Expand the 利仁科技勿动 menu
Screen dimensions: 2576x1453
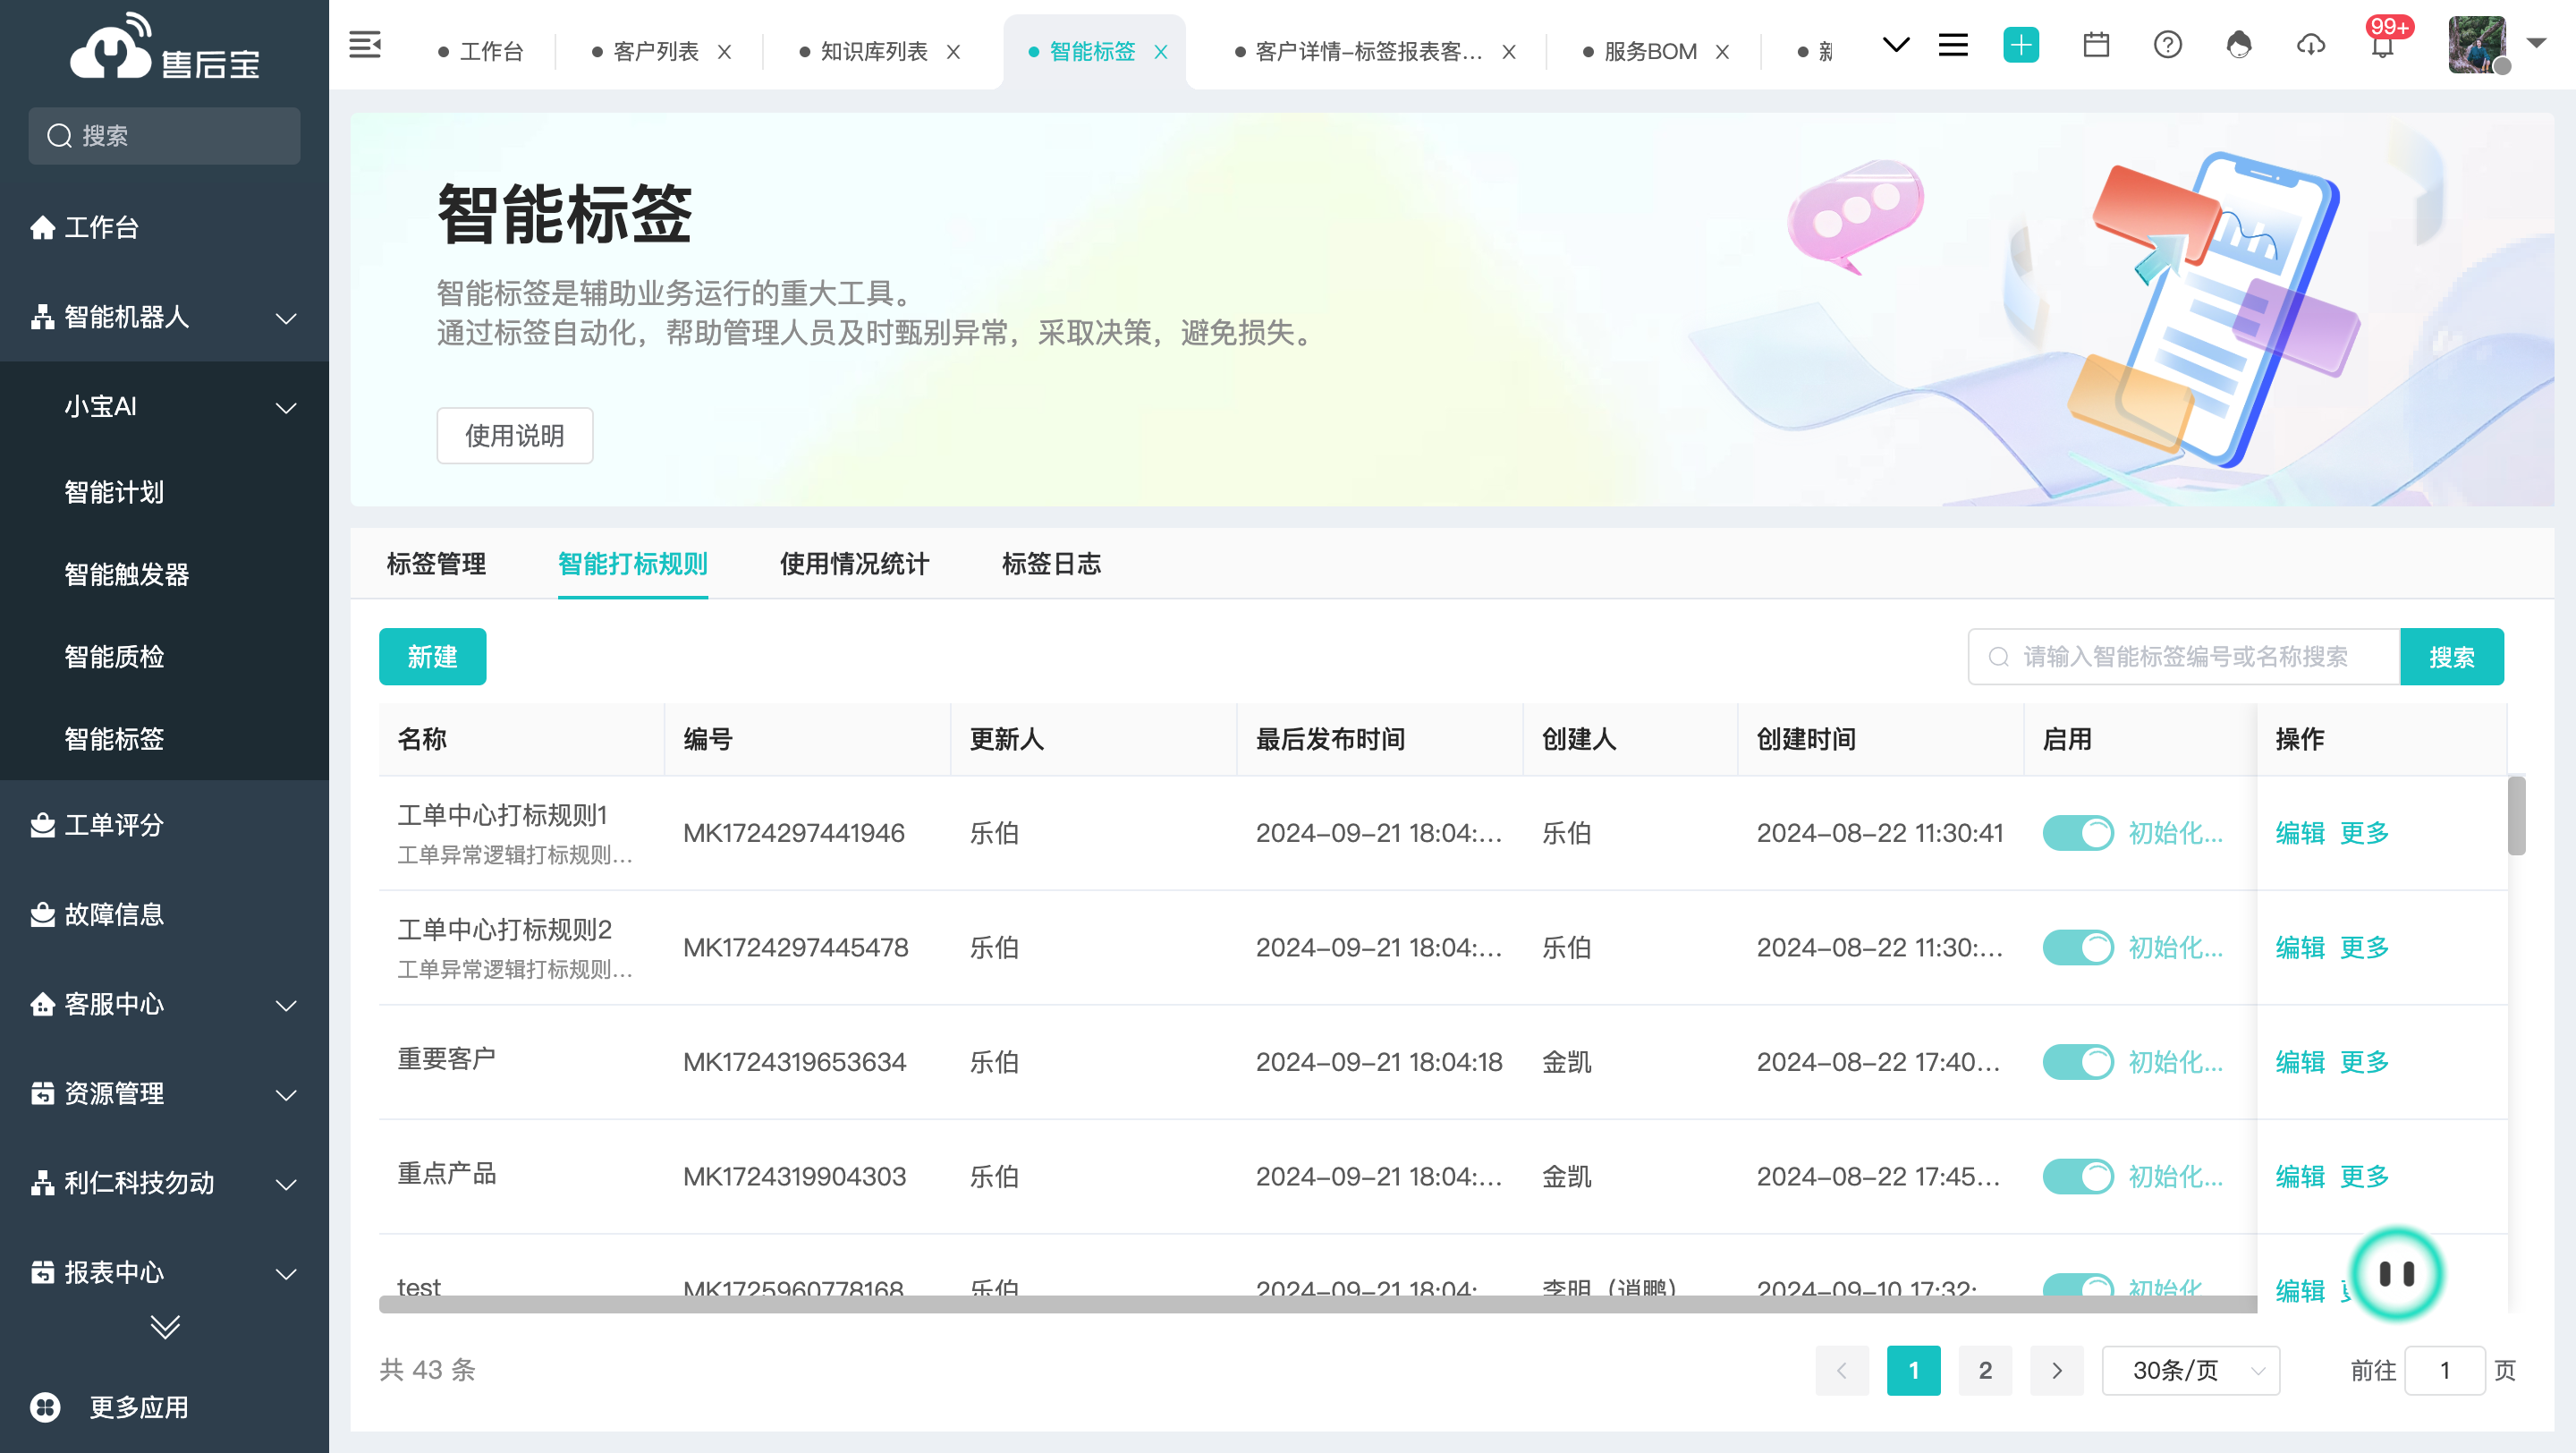[x=286, y=1184]
